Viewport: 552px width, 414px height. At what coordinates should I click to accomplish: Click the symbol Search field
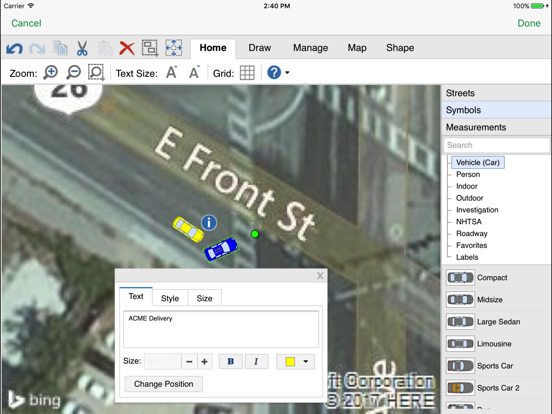(x=496, y=145)
